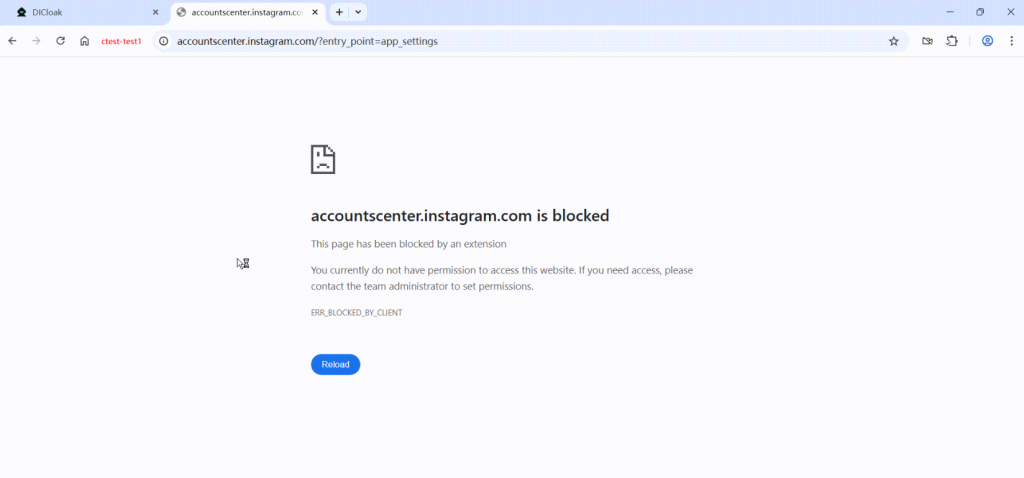Reload page using toolbar refresh icon
Viewport: 1024px width, 478px height.
pos(60,41)
